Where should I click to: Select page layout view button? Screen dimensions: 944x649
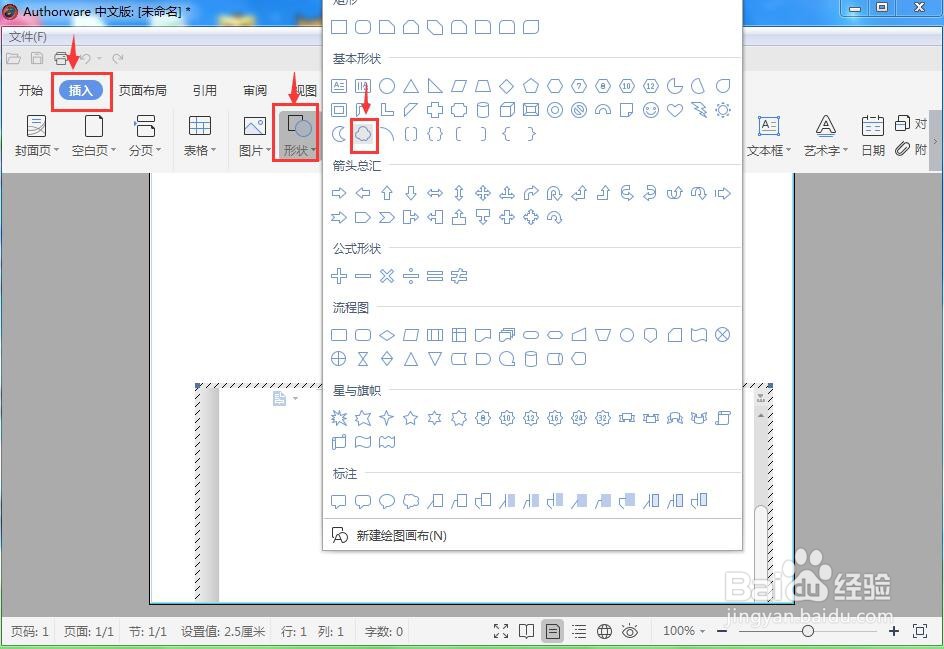pos(553,631)
